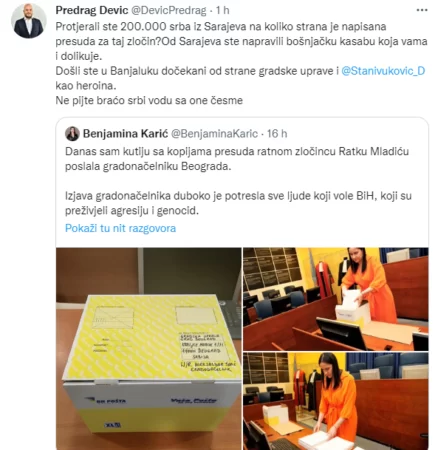The width and height of the screenshot is (438, 450).
Task: Open the upper courtroom photo with white box
Action: coord(336,299)
